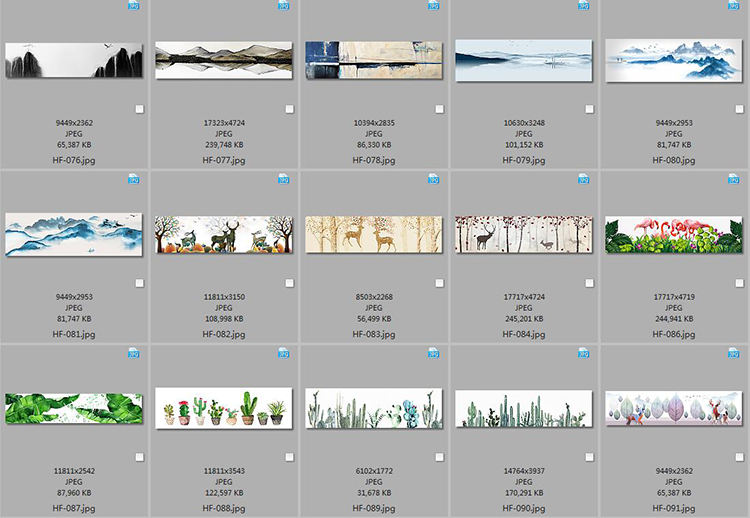Select the HF-086 flamingo and tropical plants thumbnail
This screenshot has height=518, width=750.
674,233
